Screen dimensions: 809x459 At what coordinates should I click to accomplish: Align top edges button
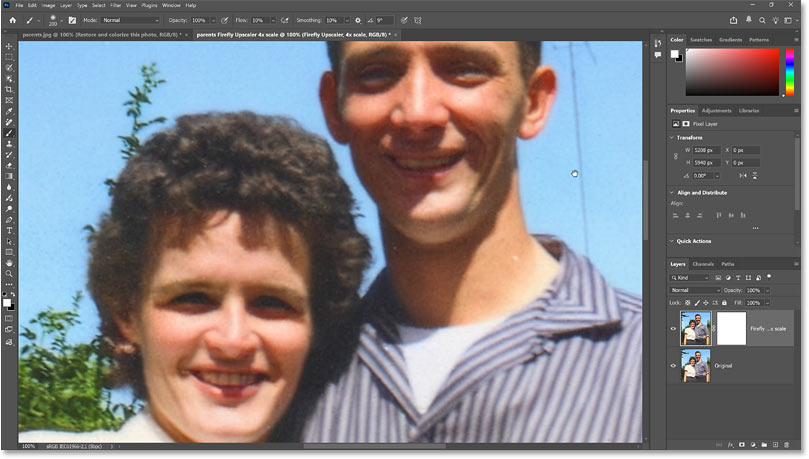(719, 216)
